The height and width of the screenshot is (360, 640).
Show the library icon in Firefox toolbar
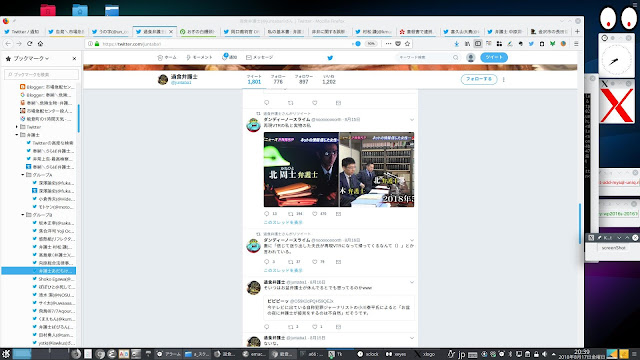coord(467,44)
